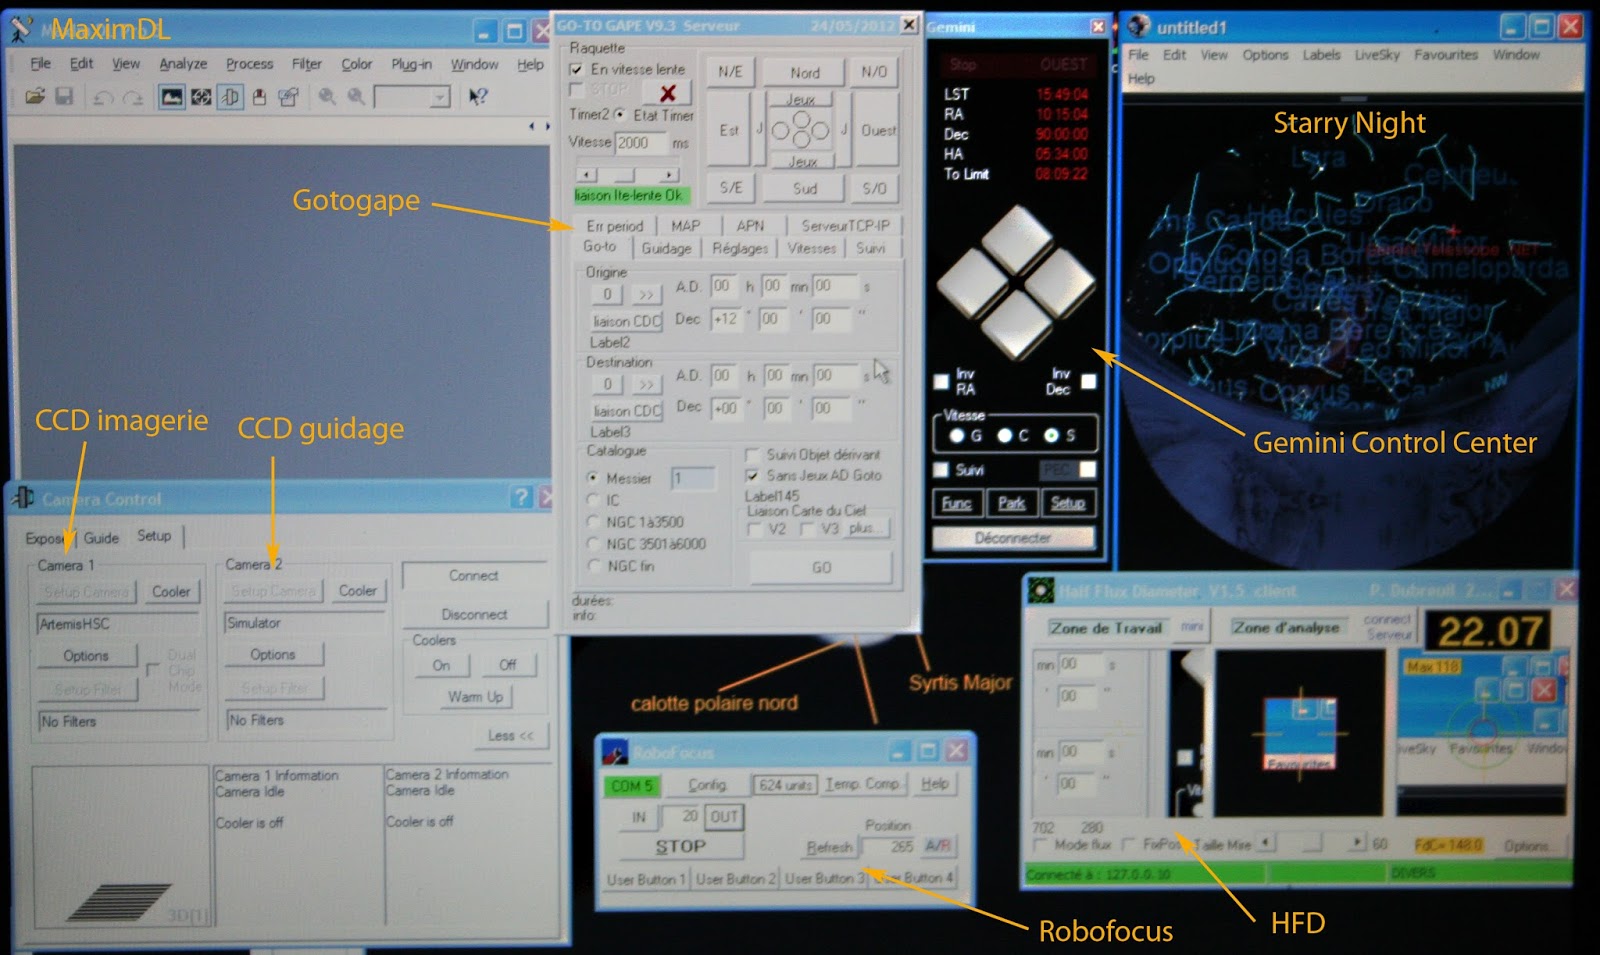Click the left diamond direction pad in Gemini

[x=973, y=283]
